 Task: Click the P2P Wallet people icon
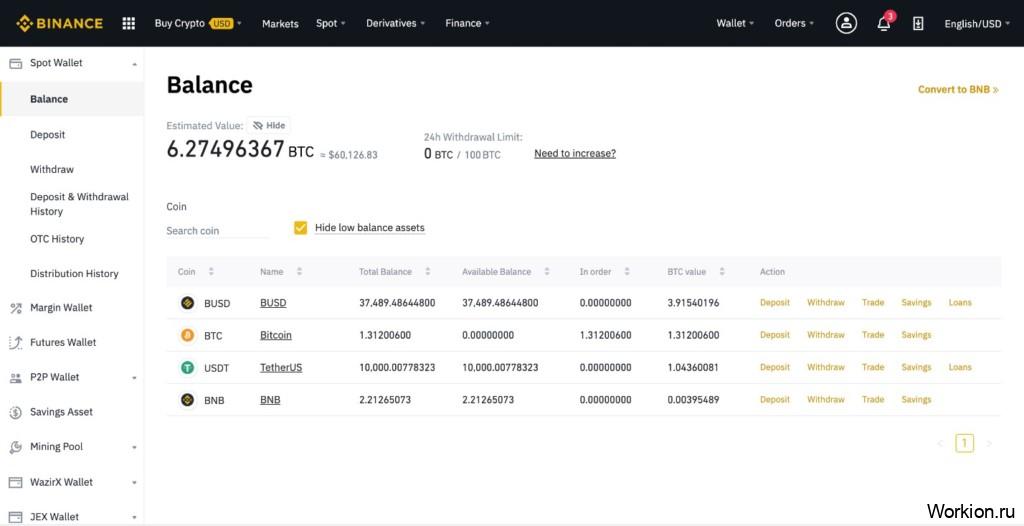pyautogui.click(x=15, y=378)
